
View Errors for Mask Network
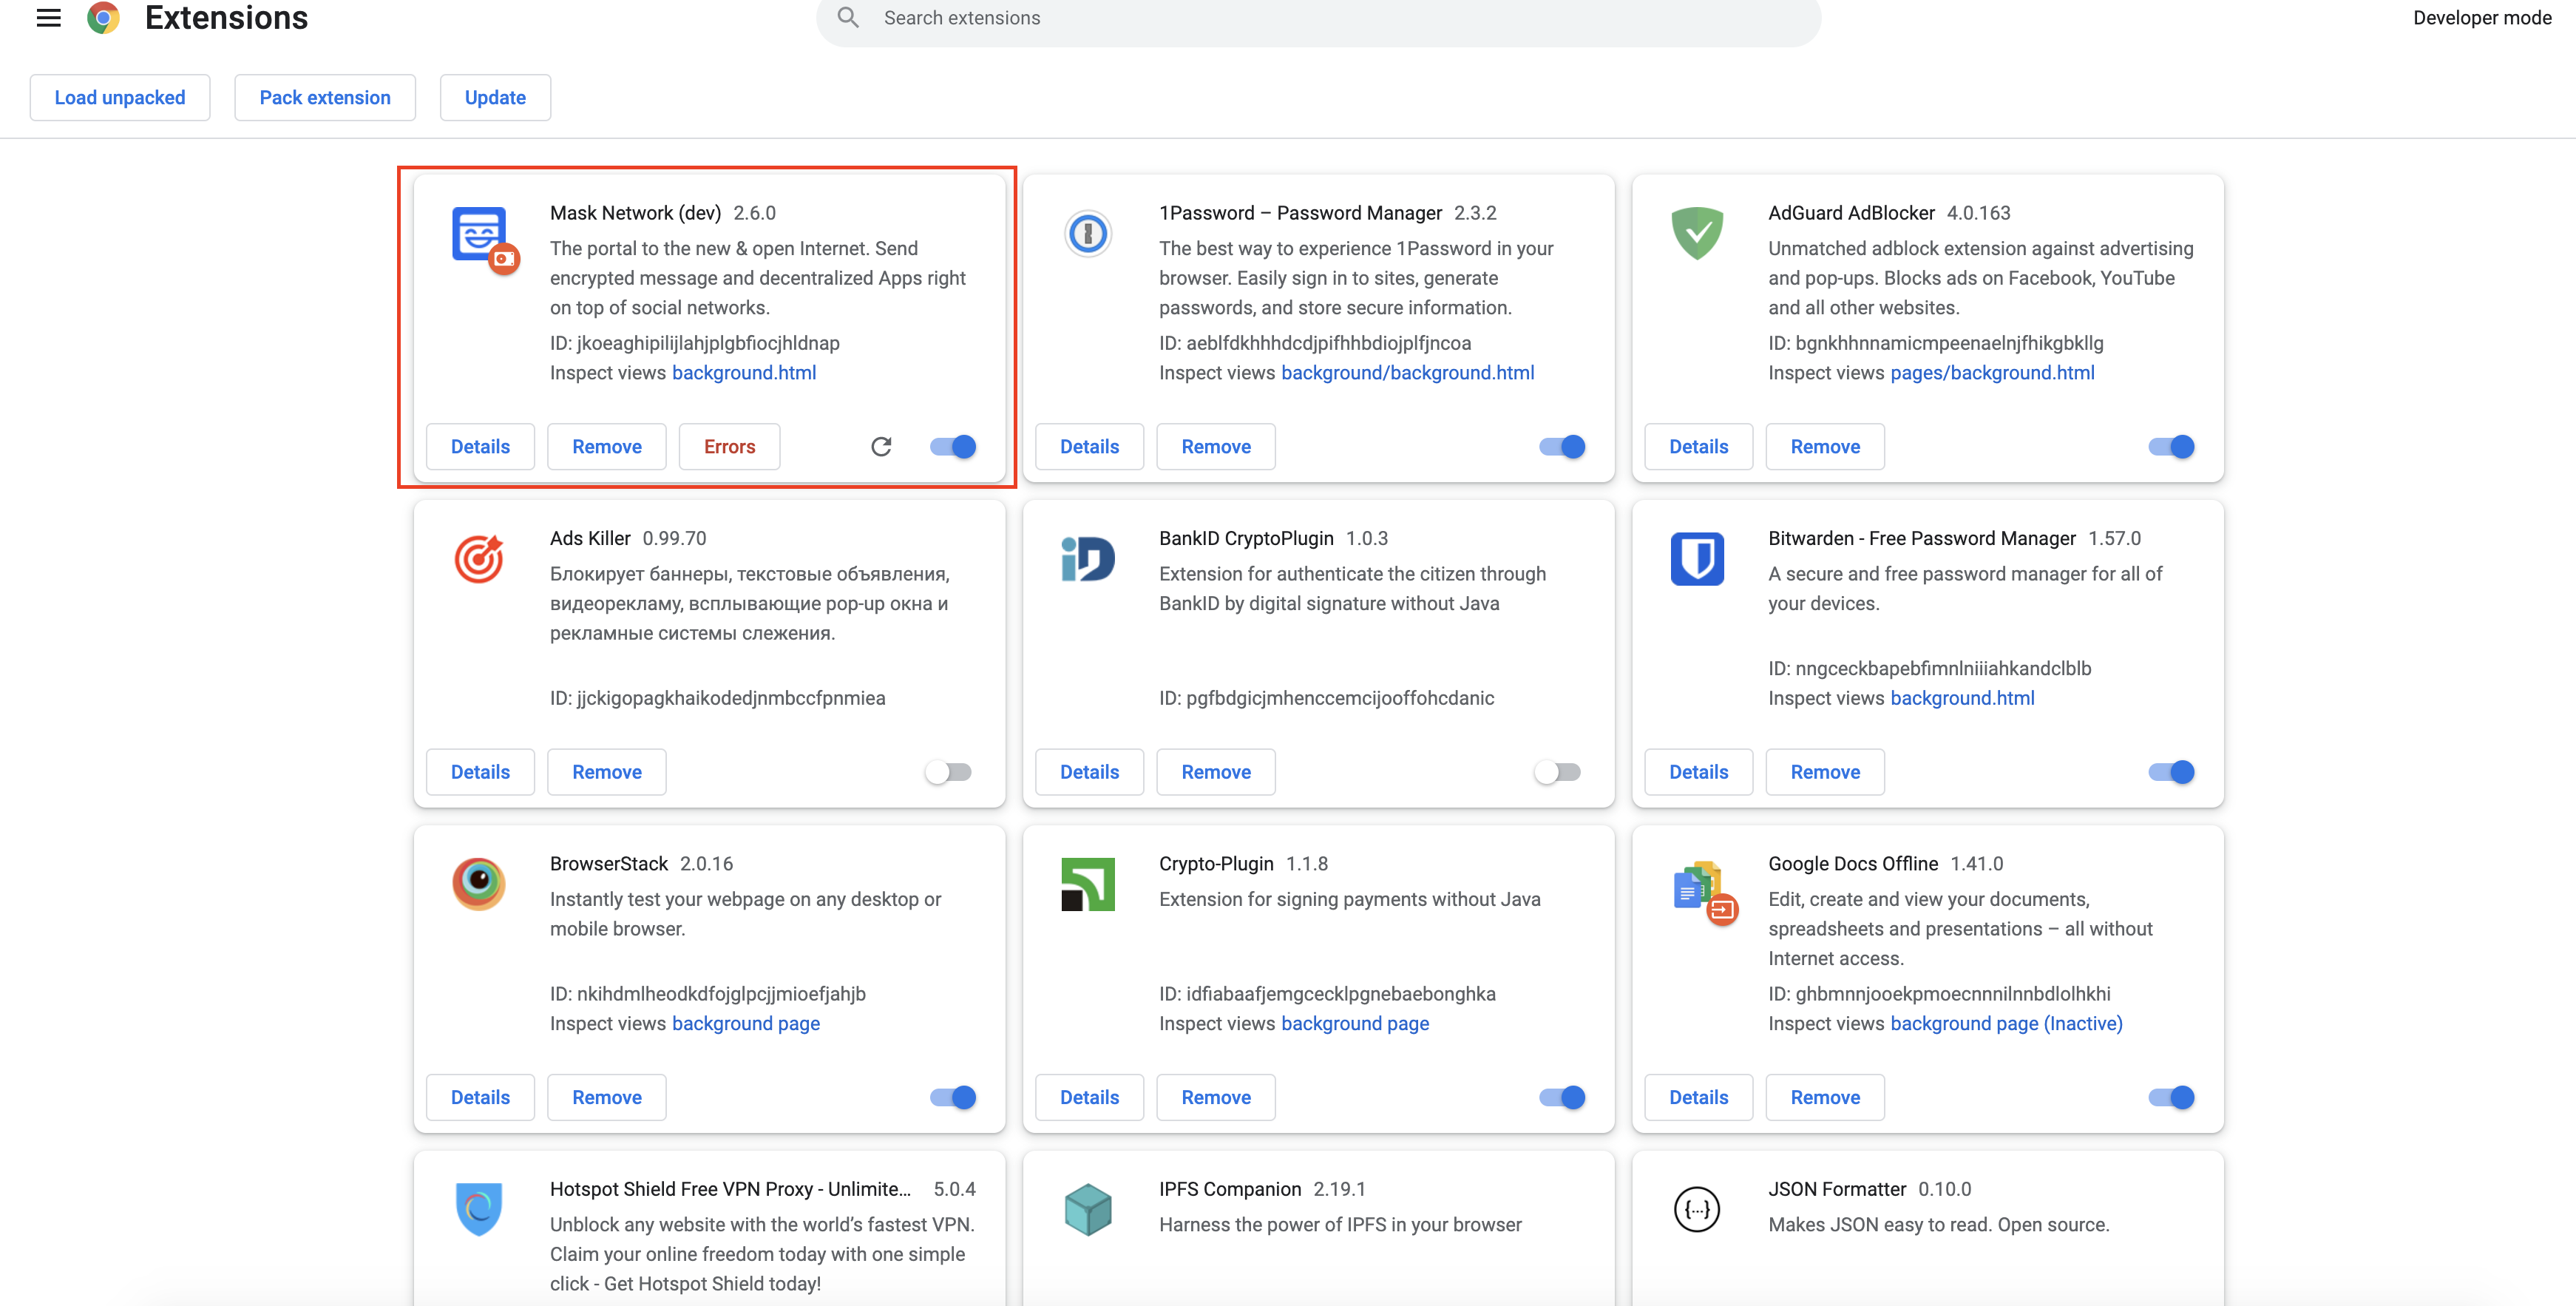pos(729,446)
